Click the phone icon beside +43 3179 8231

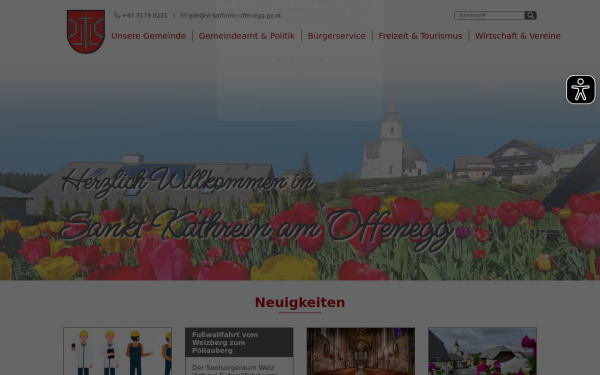pos(117,16)
